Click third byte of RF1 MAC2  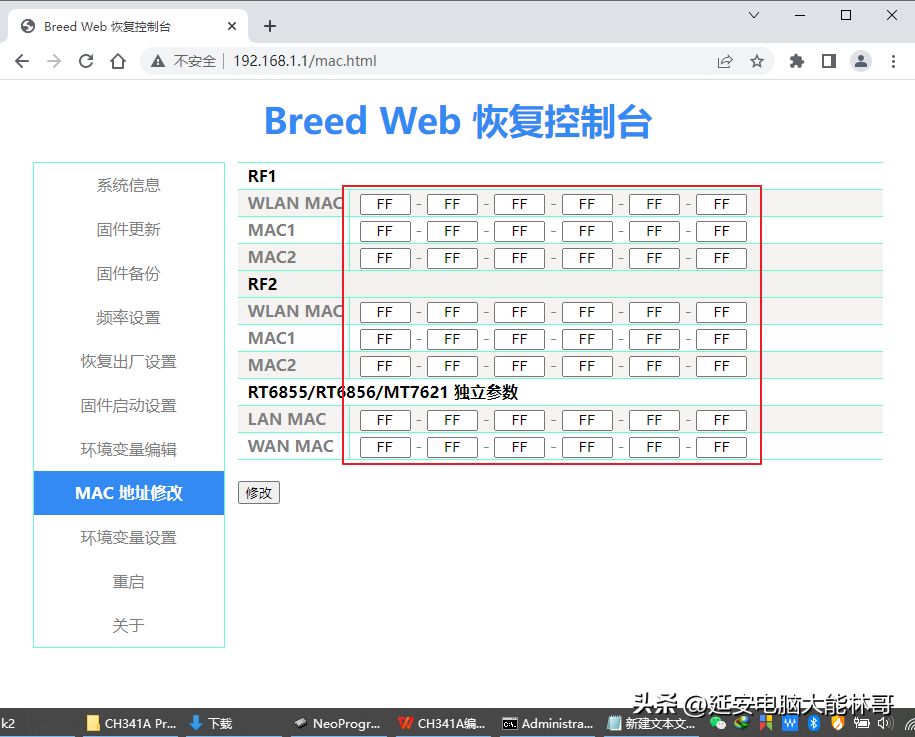tap(519, 258)
